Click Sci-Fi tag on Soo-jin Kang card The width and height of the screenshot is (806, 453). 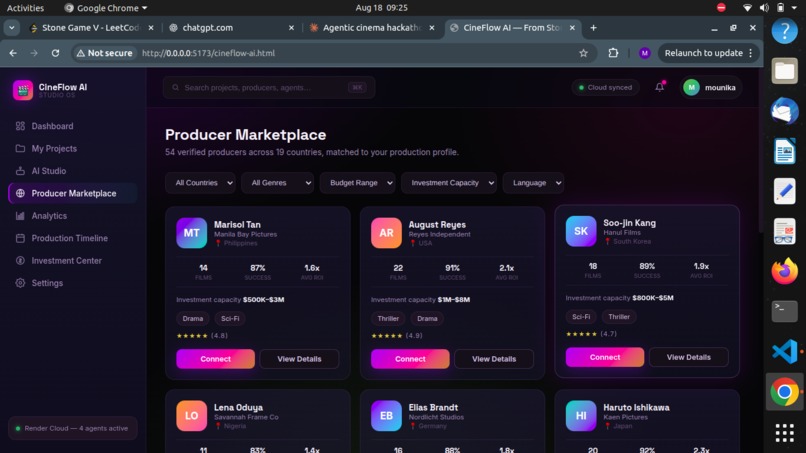click(581, 317)
